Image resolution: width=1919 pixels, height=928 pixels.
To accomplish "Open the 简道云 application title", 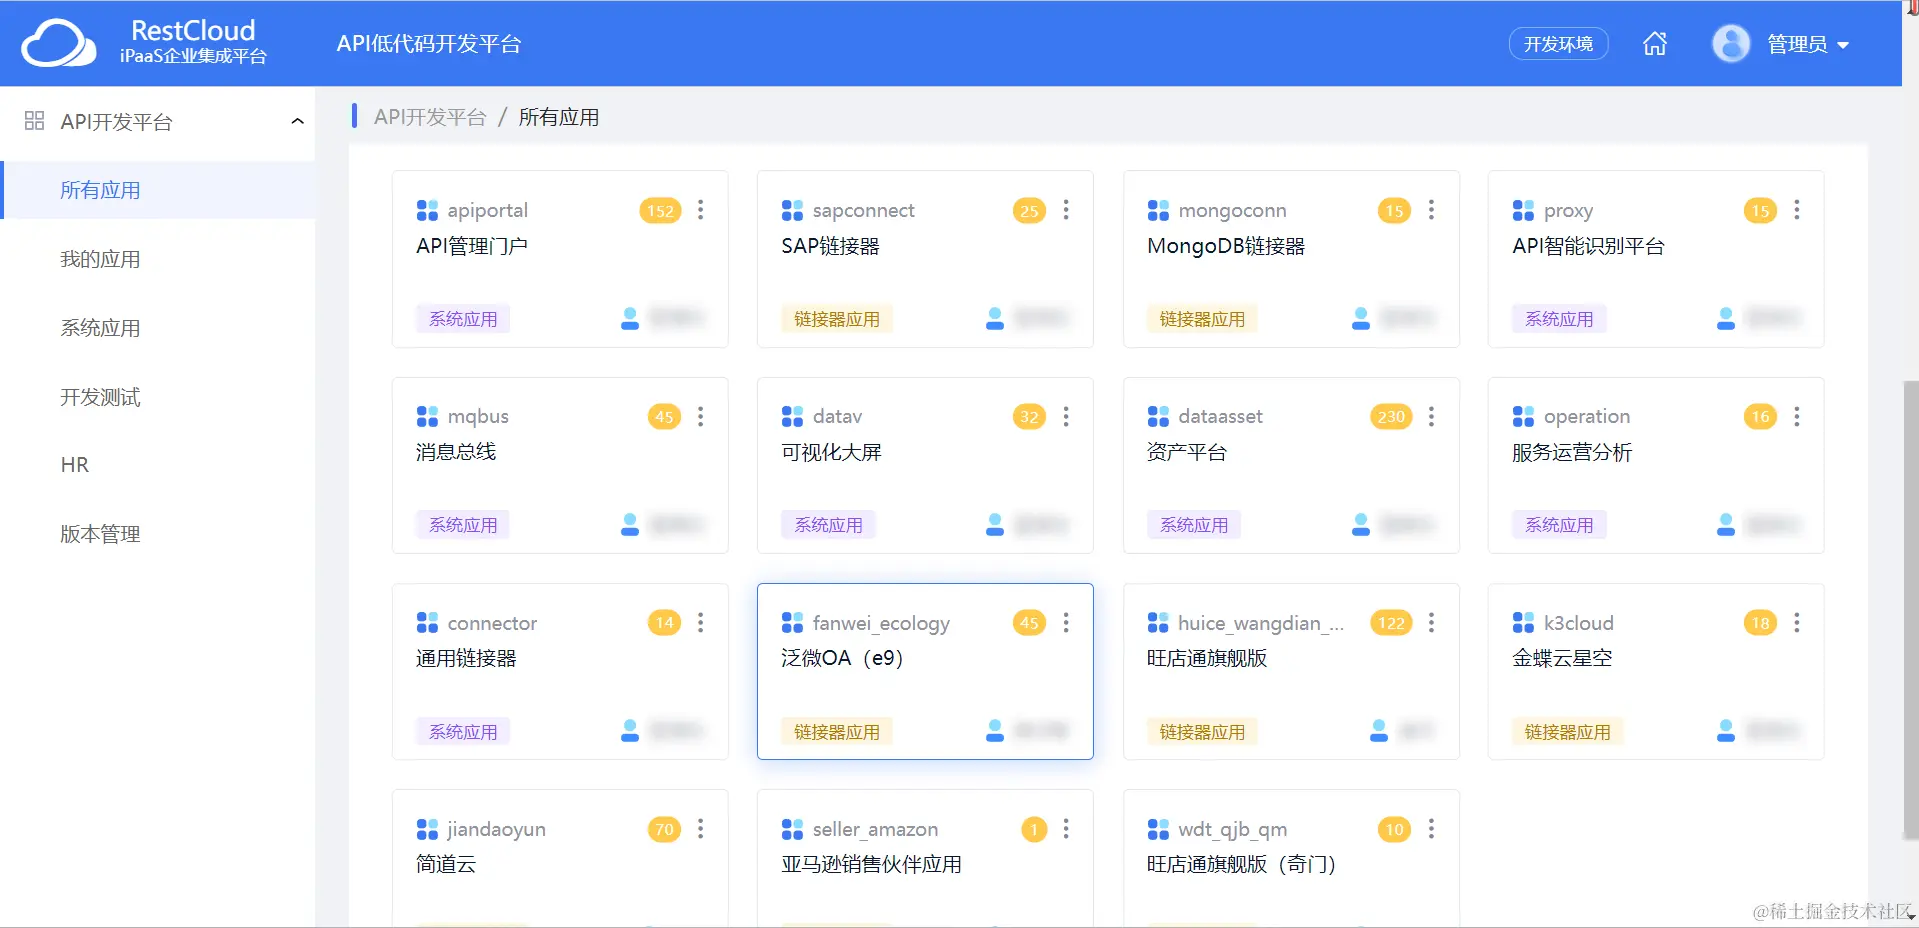I will [x=446, y=864].
